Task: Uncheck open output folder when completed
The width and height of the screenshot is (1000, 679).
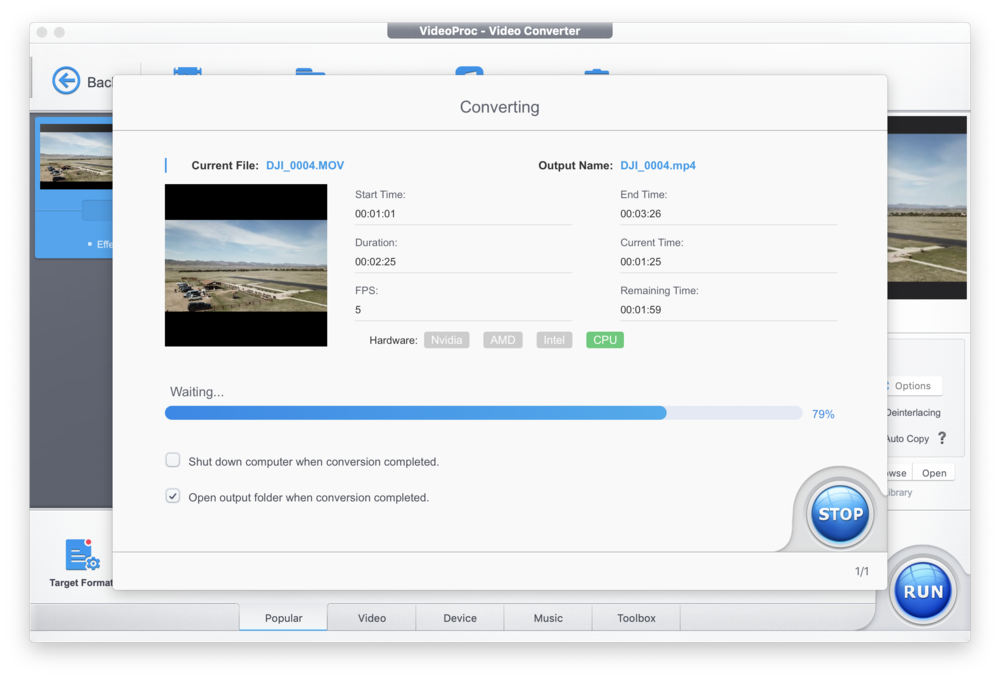Action: coord(173,496)
